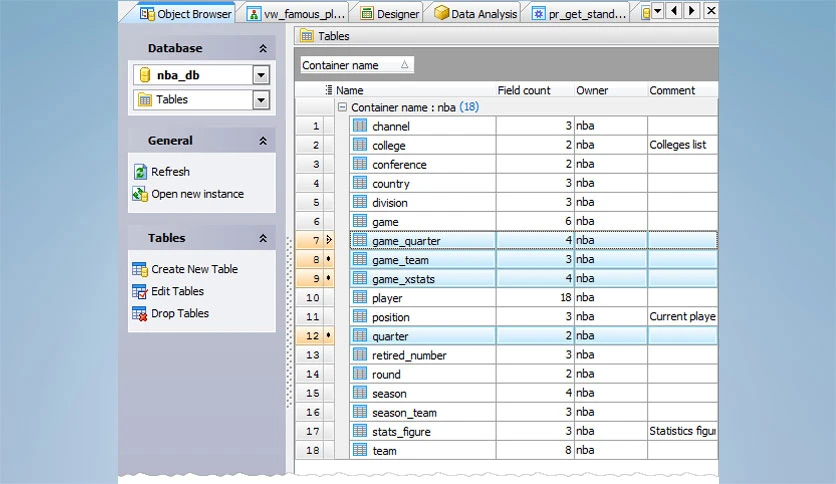Click the table icon for college row
This screenshot has height=484, width=836.
(x=360, y=145)
